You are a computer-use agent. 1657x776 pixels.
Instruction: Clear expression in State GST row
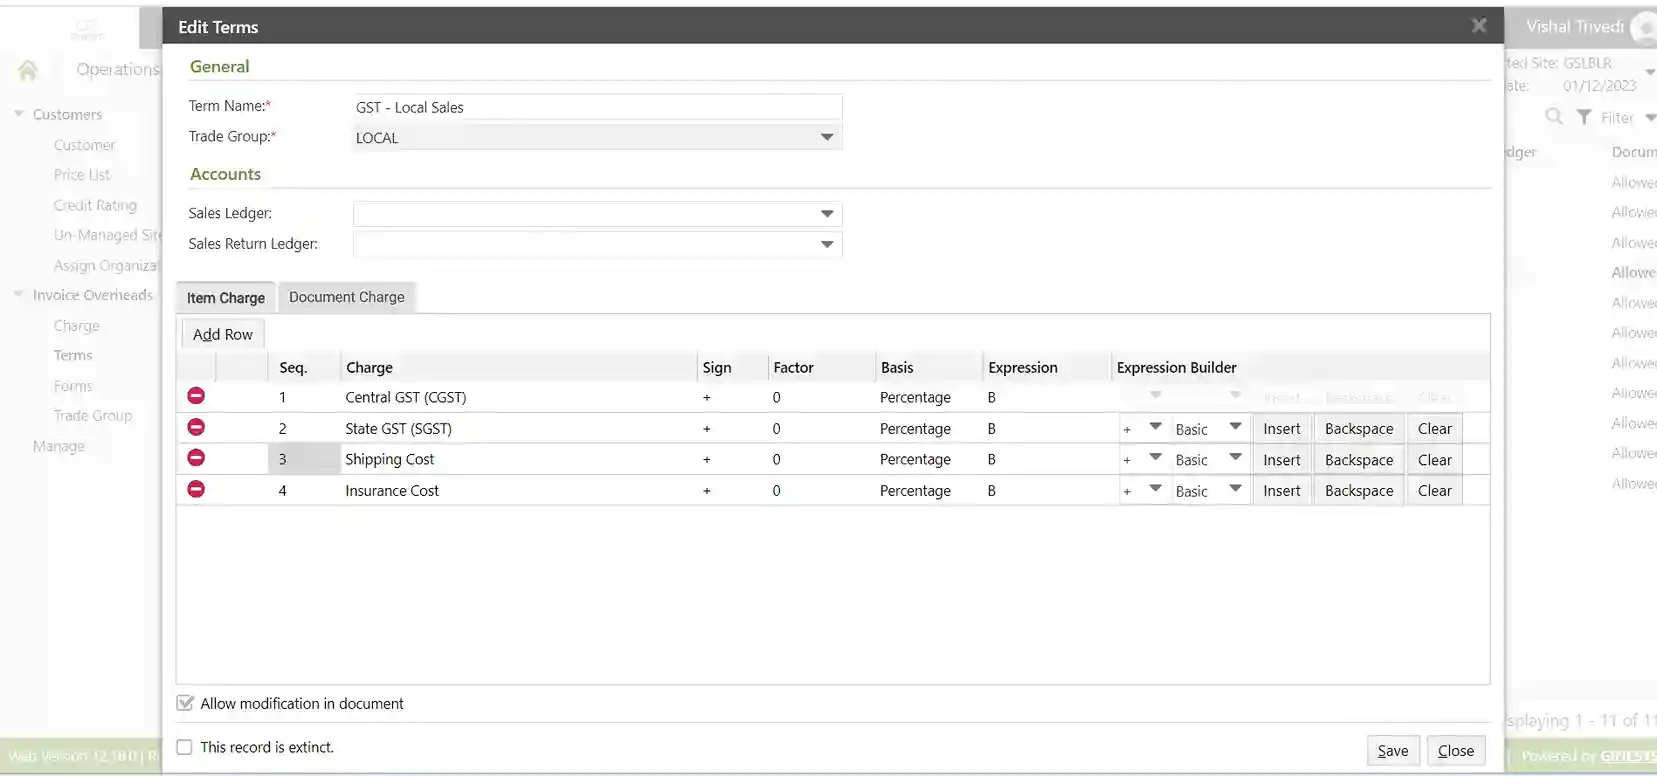coord(1435,429)
